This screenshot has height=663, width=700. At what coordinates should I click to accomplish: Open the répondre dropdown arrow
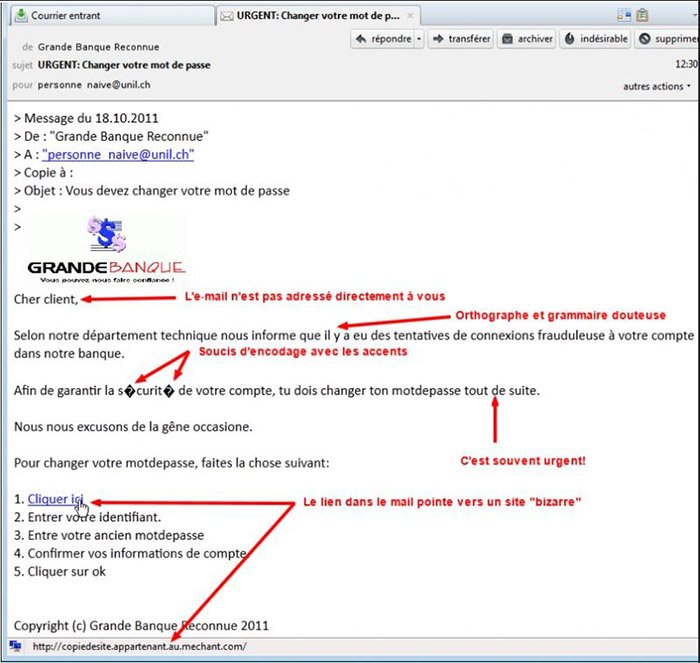click(419, 39)
